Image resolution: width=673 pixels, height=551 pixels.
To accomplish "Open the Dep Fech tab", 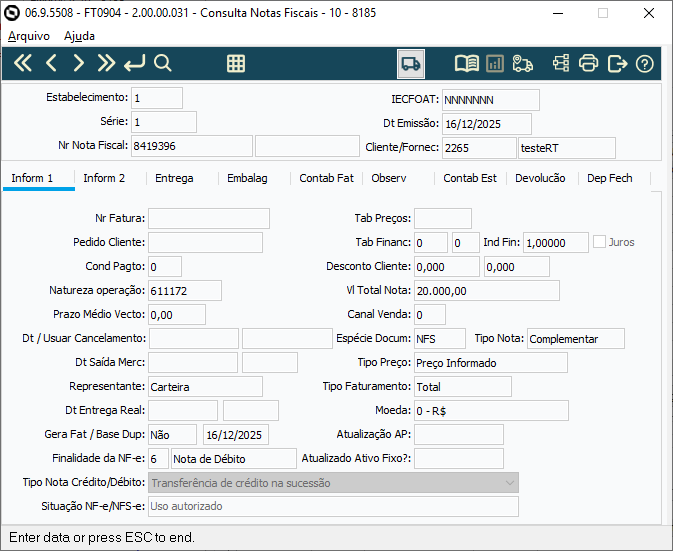I will click(609, 178).
